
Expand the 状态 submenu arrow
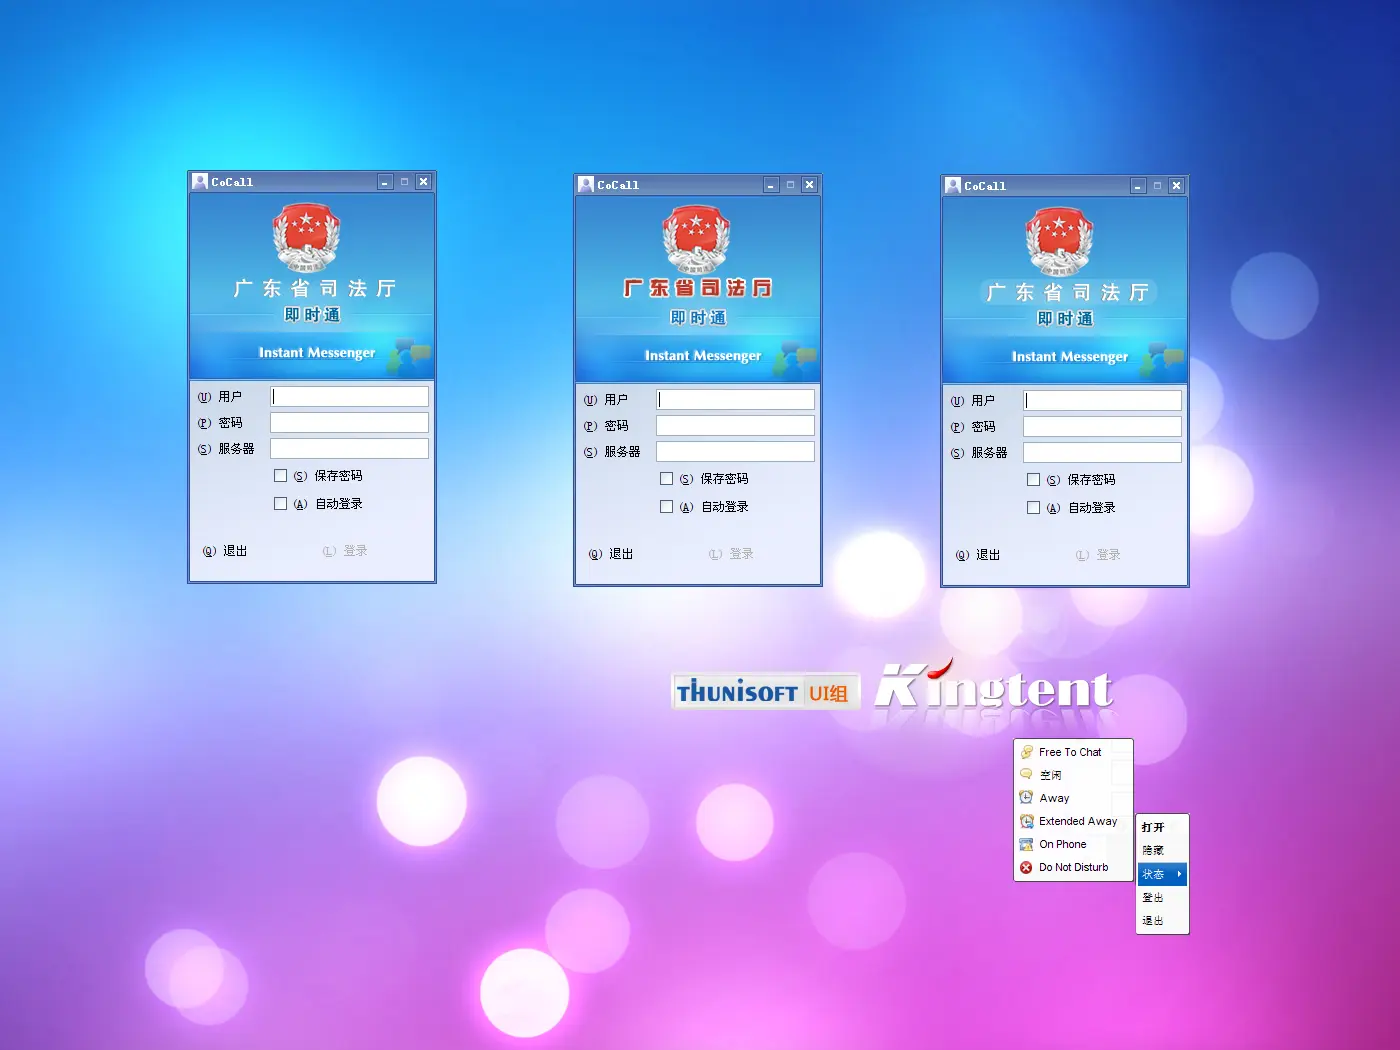(x=1179, y=874)
